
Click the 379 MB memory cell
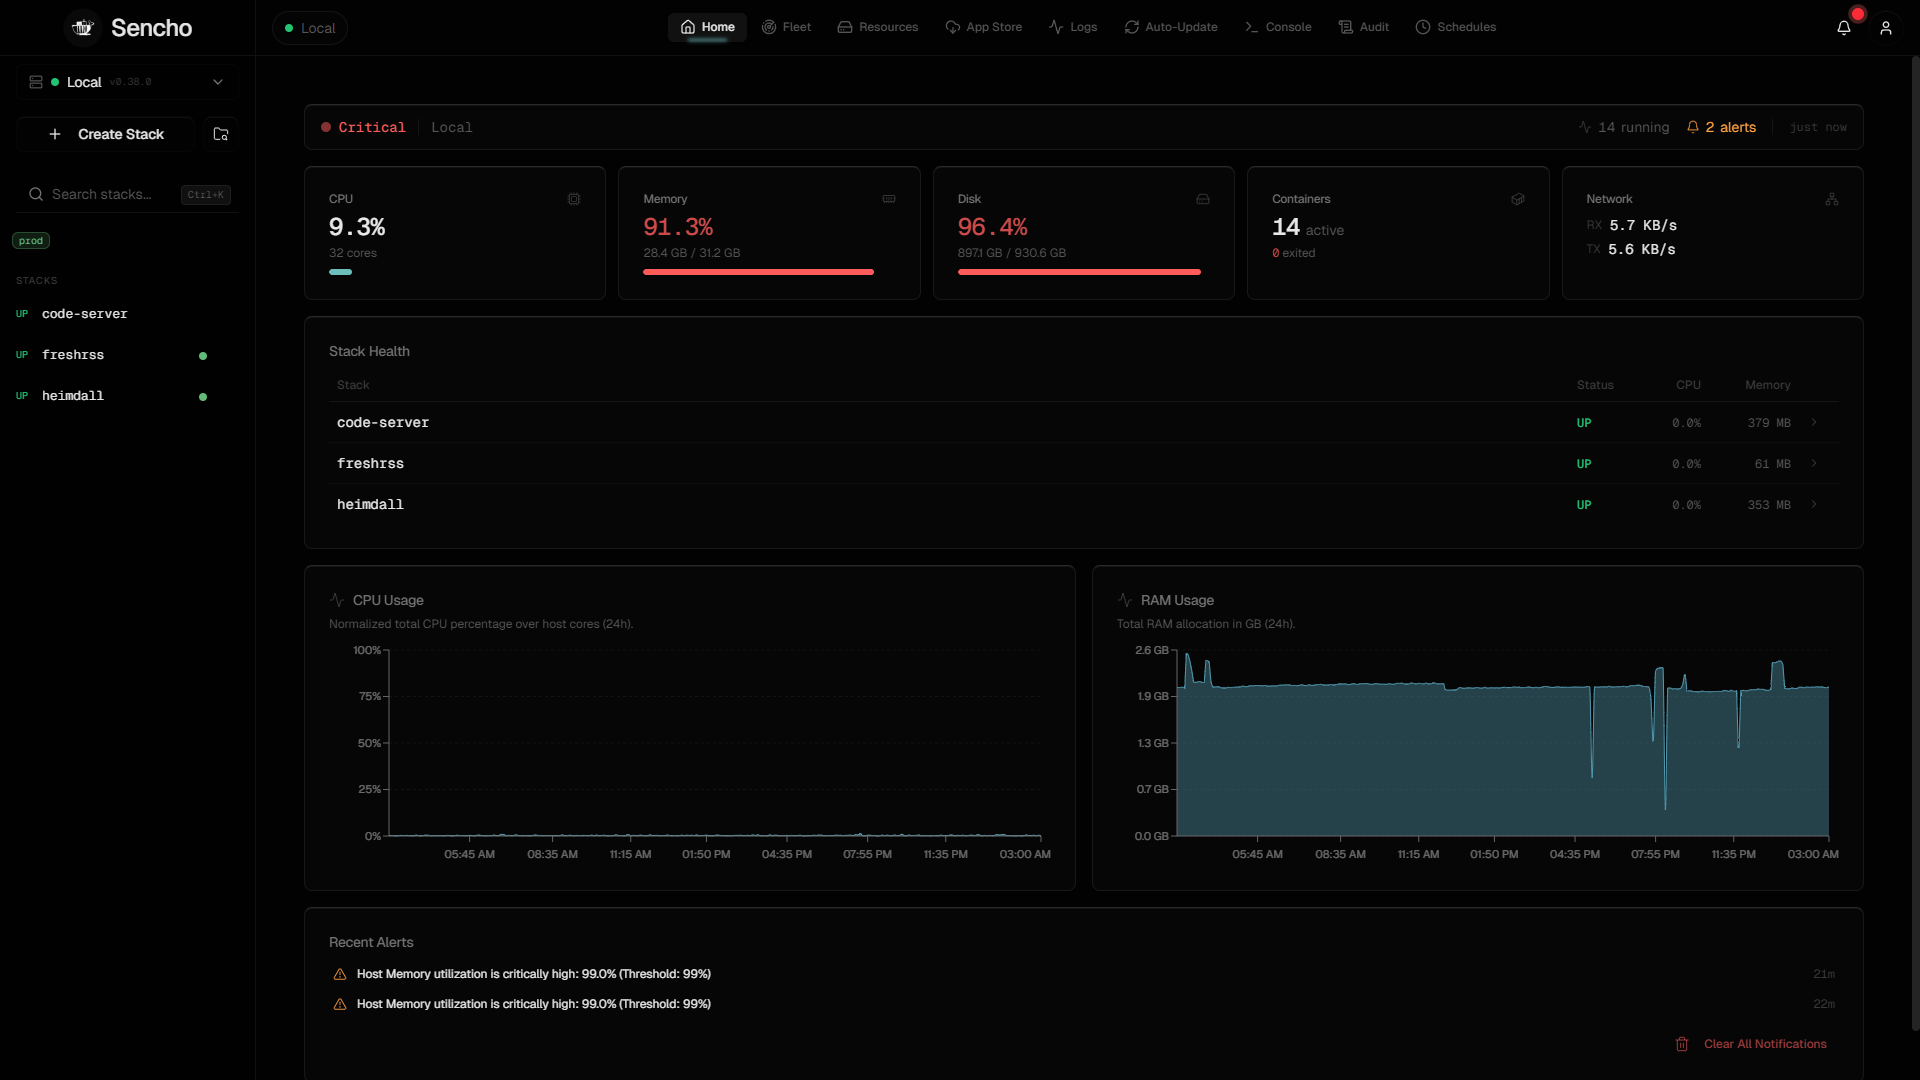pos(1769,423)
